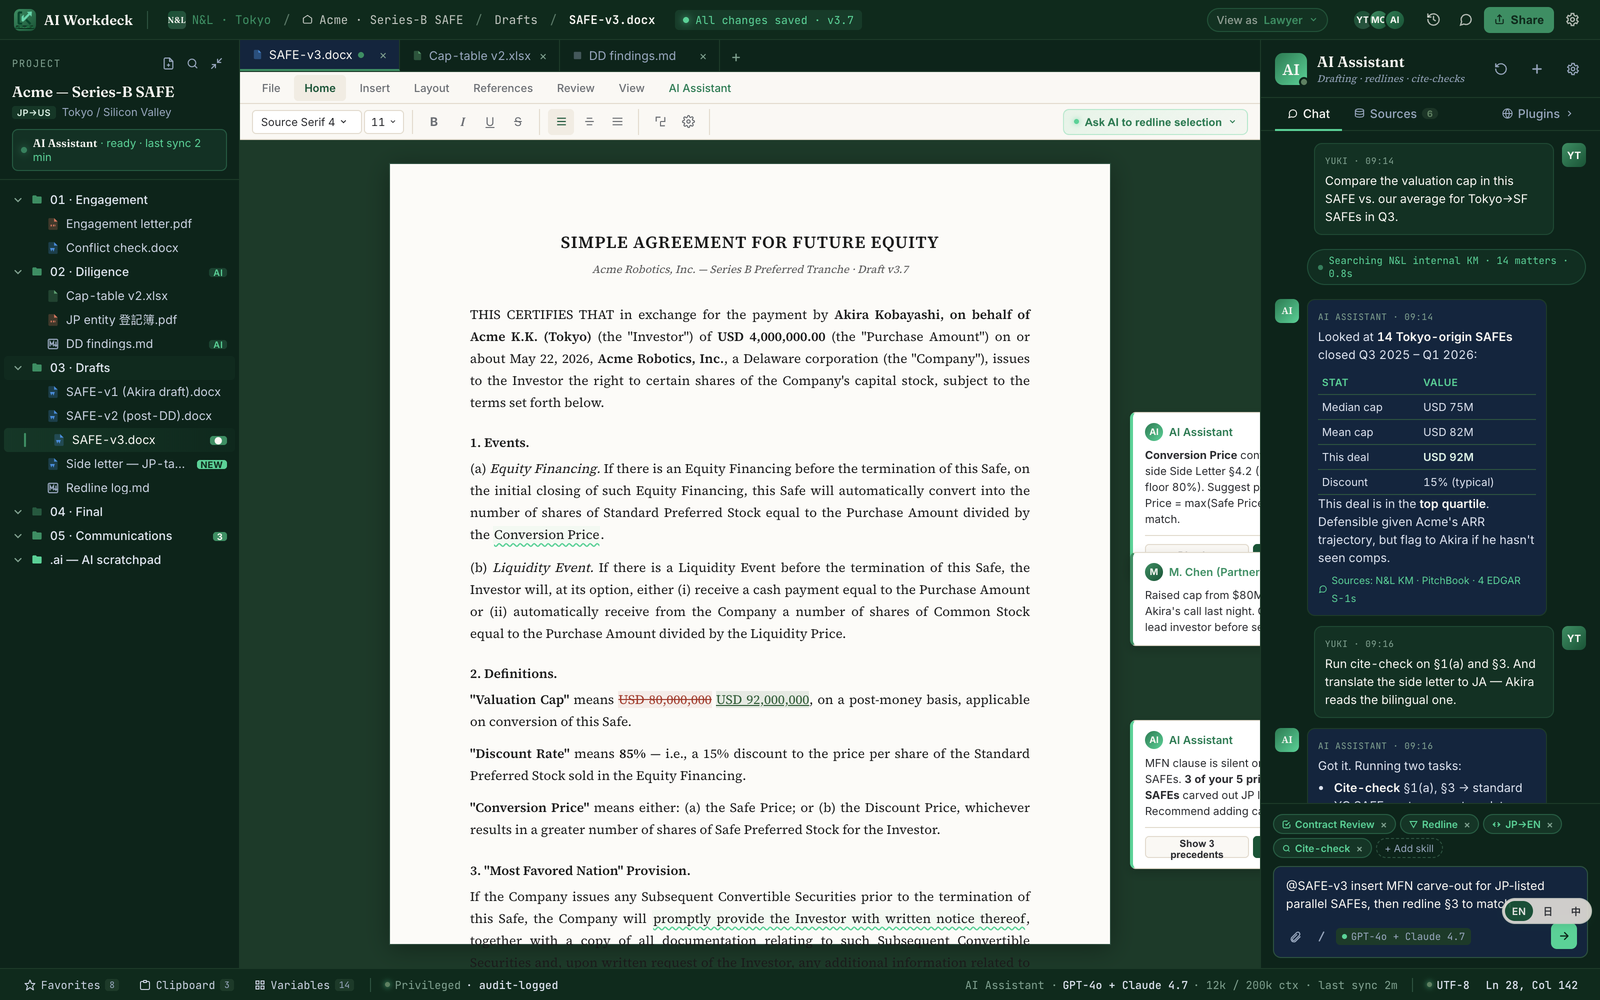Collapse the 03 · Drafts folder
The height and width of the screenshot is (1000, 1600).
coord(18,368)
